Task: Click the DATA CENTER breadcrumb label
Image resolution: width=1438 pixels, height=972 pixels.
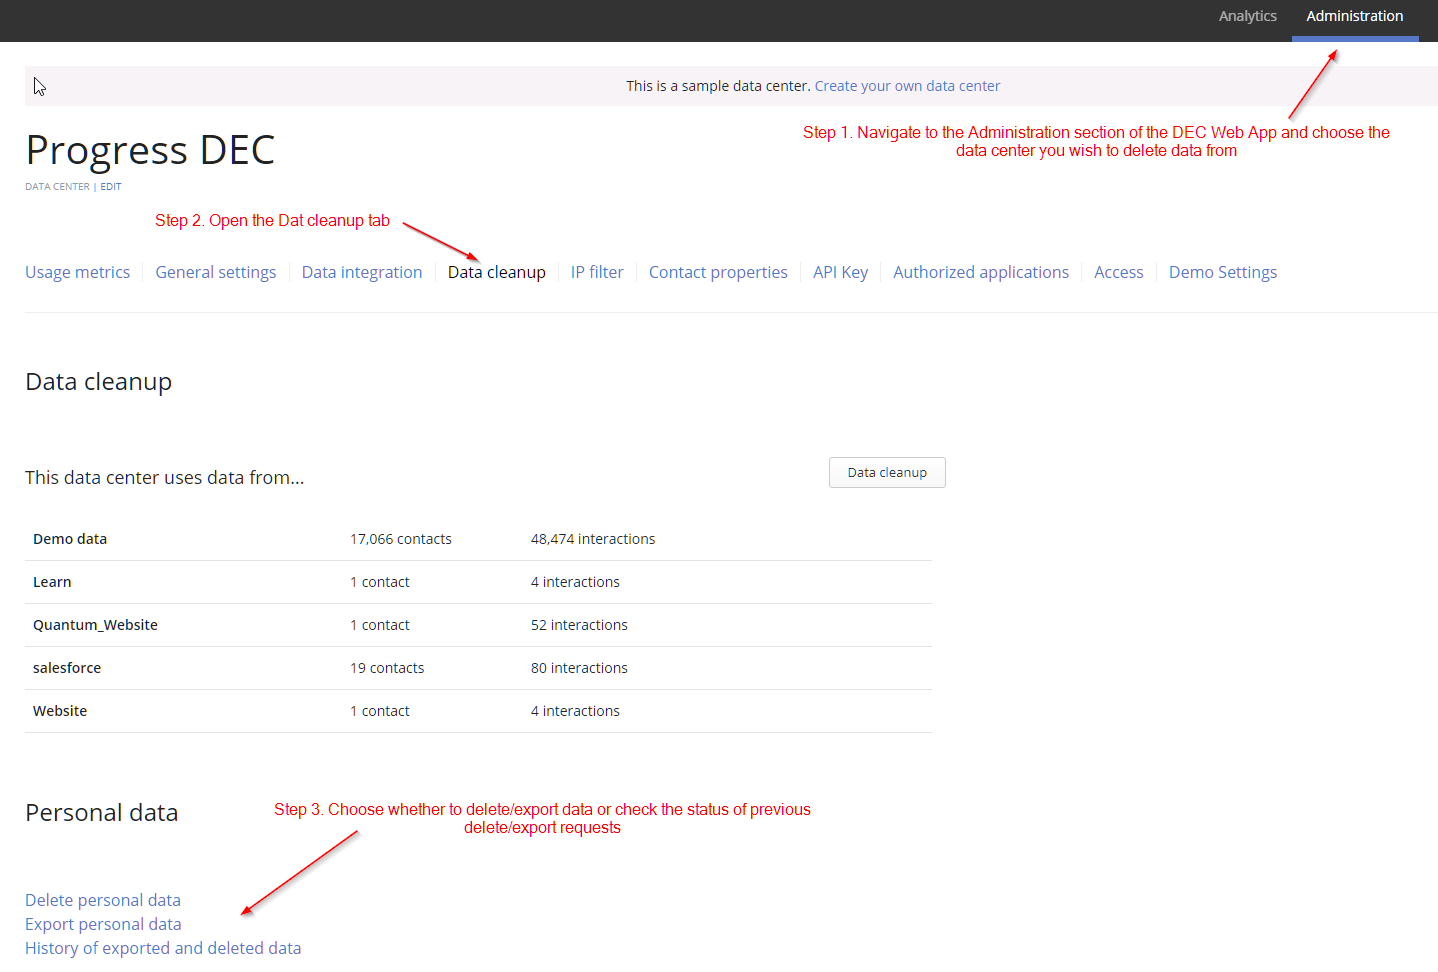Action: (57, 187)
